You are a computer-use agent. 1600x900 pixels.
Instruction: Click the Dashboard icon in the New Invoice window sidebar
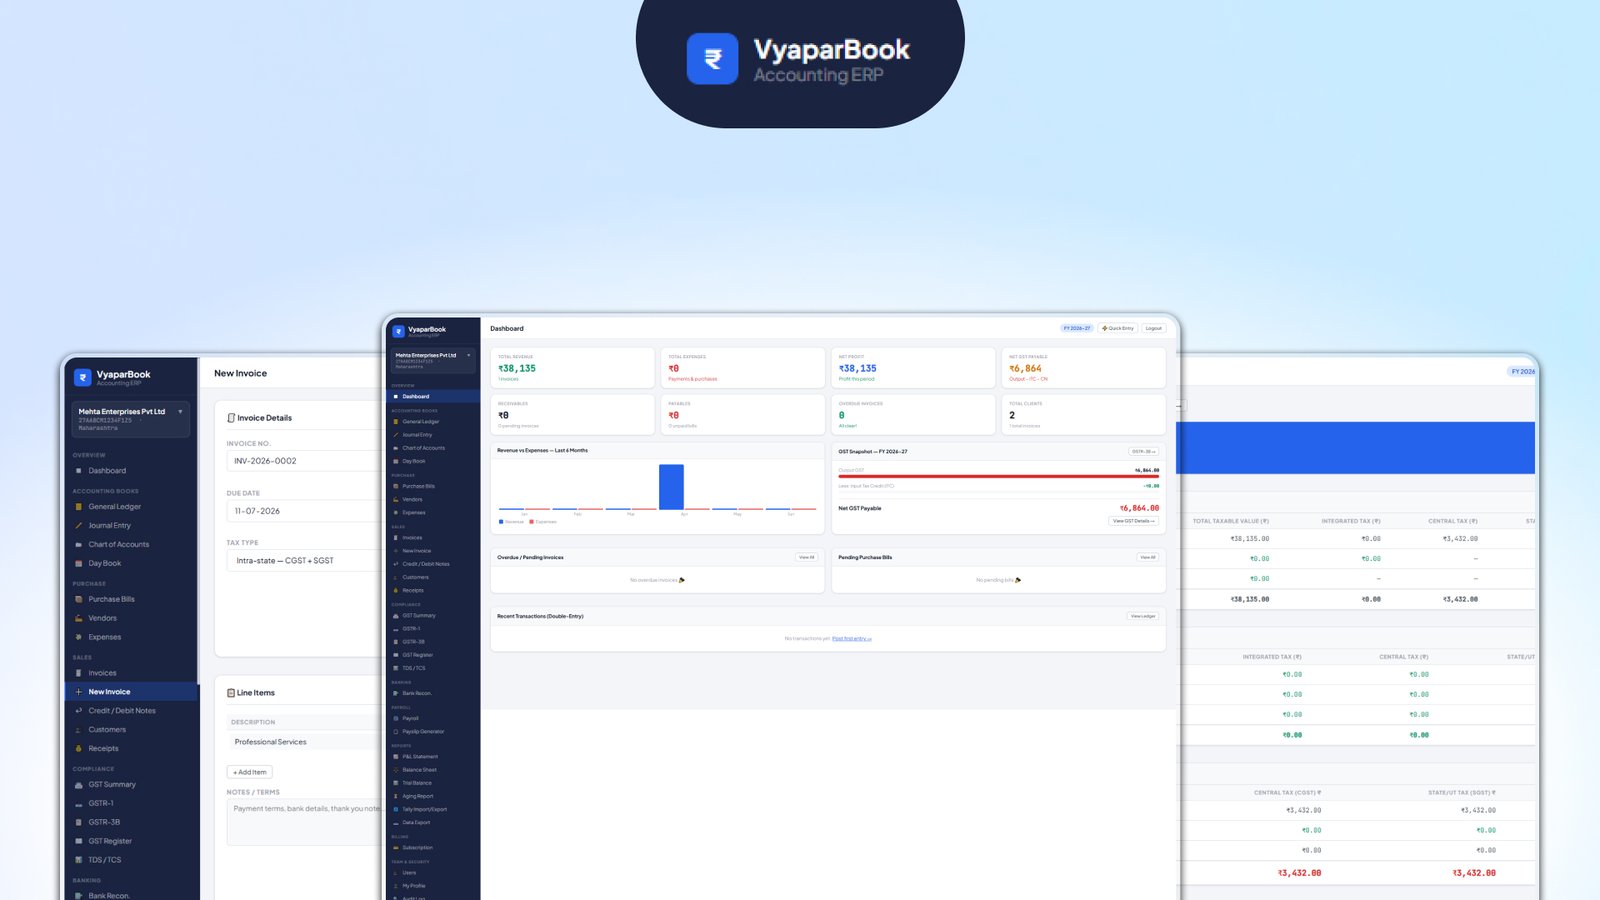pos(79,471)
